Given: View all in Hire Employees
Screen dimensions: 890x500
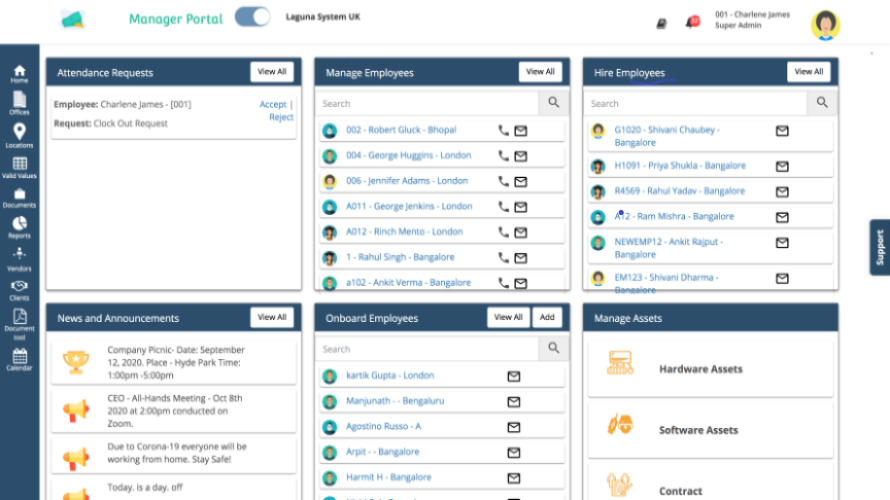Looking at the screenshot, I should coord(809,72).
